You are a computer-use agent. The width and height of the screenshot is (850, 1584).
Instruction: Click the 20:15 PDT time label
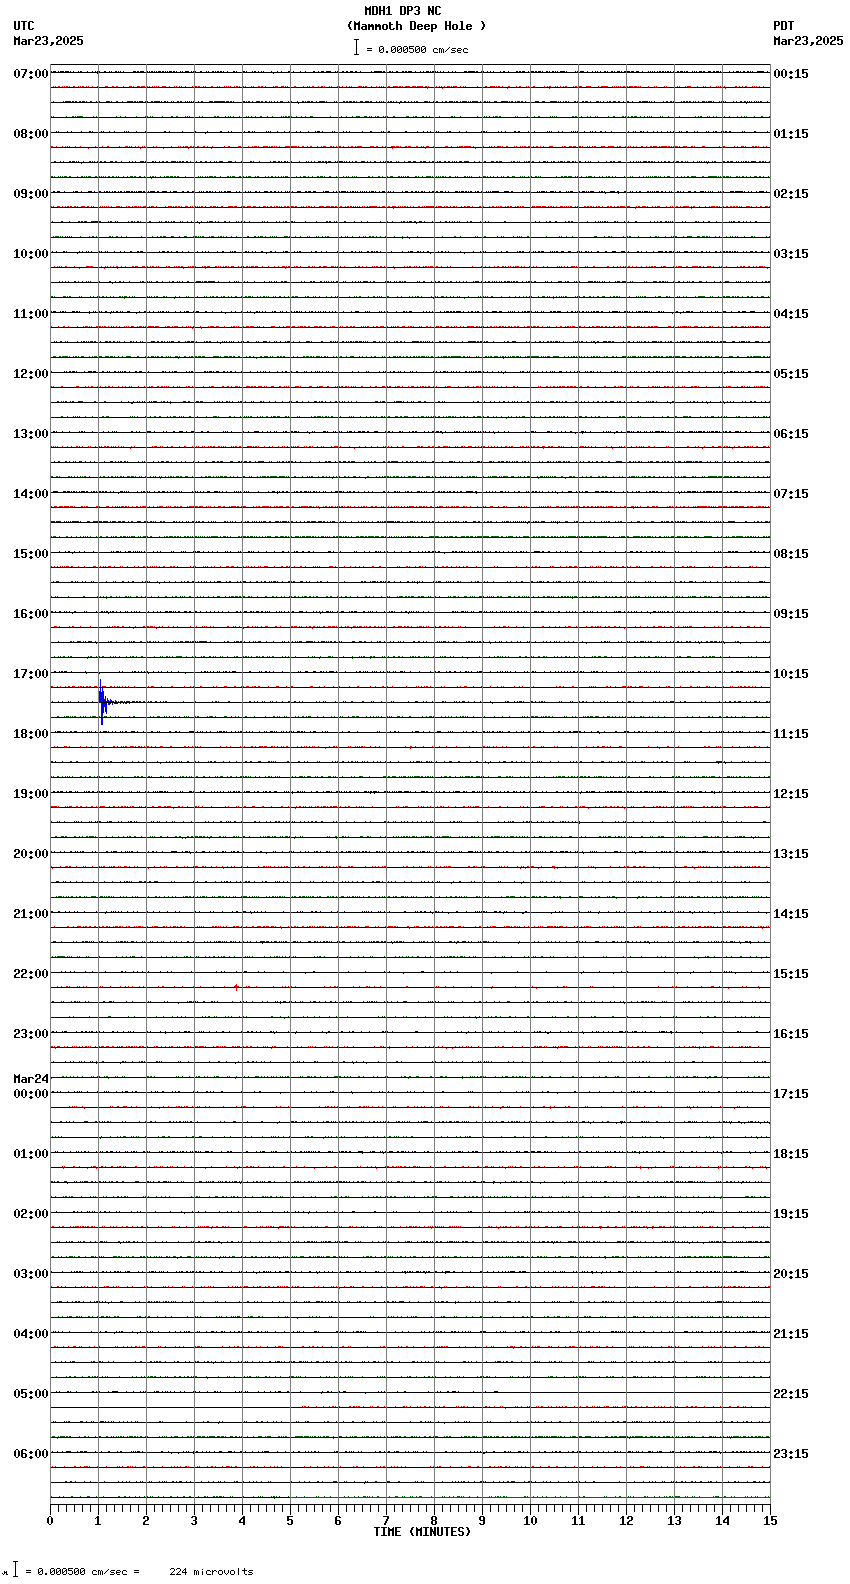click(791, 1274)
